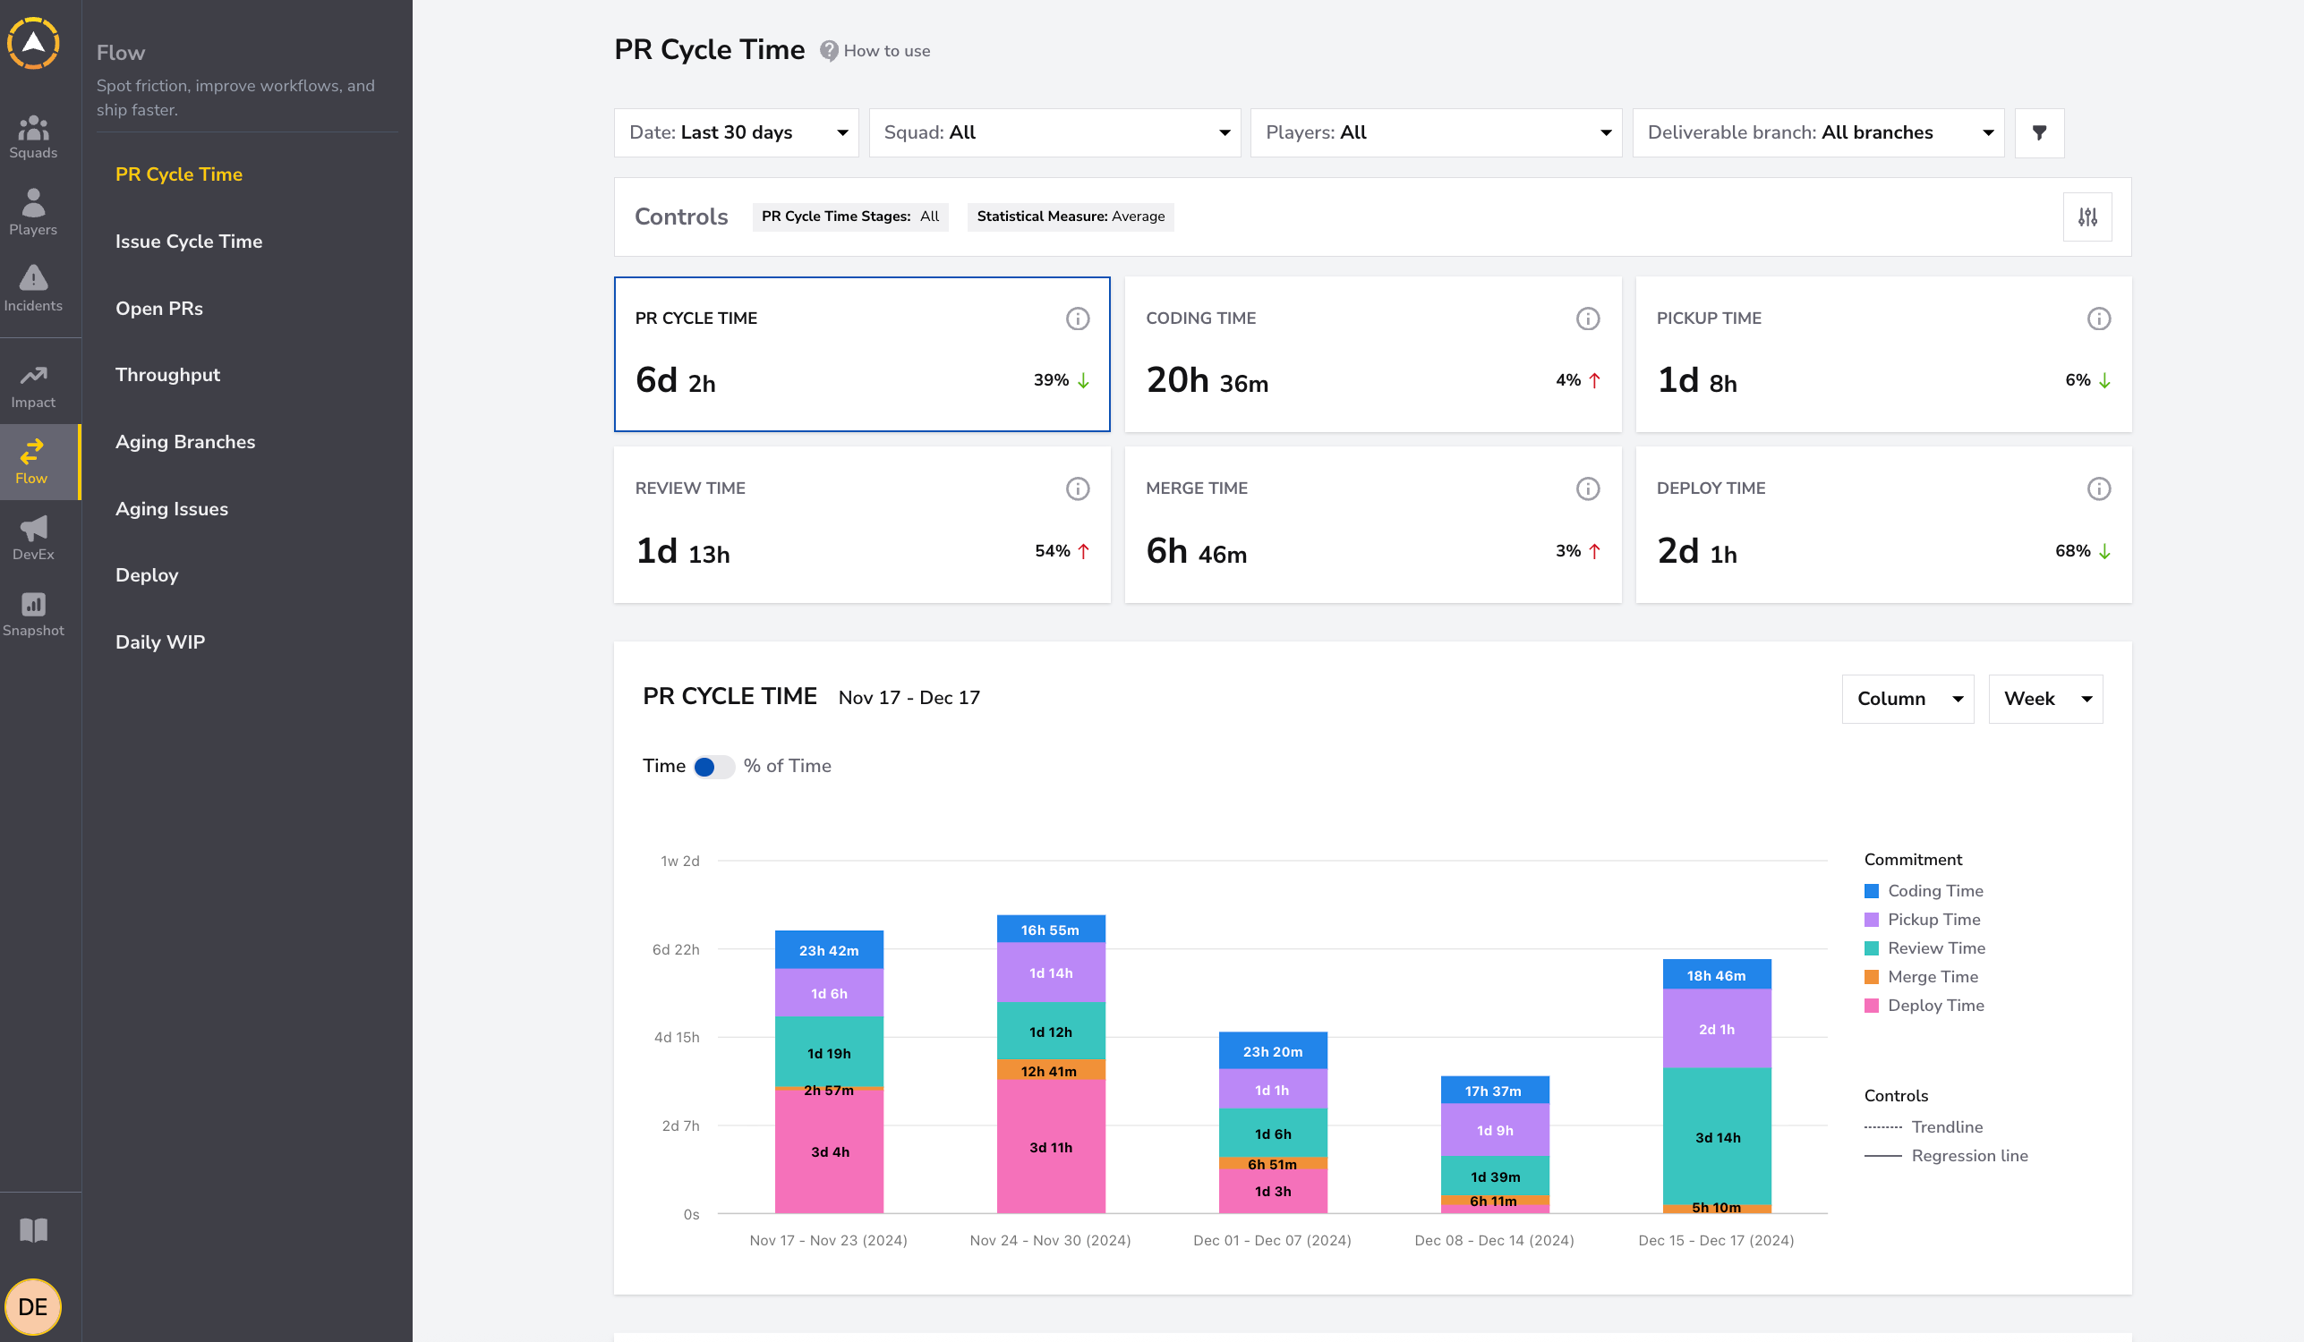2304x1342 pixels.
Task: Open documentation book icon in sidebar
Action: [x=33, y=1230]
